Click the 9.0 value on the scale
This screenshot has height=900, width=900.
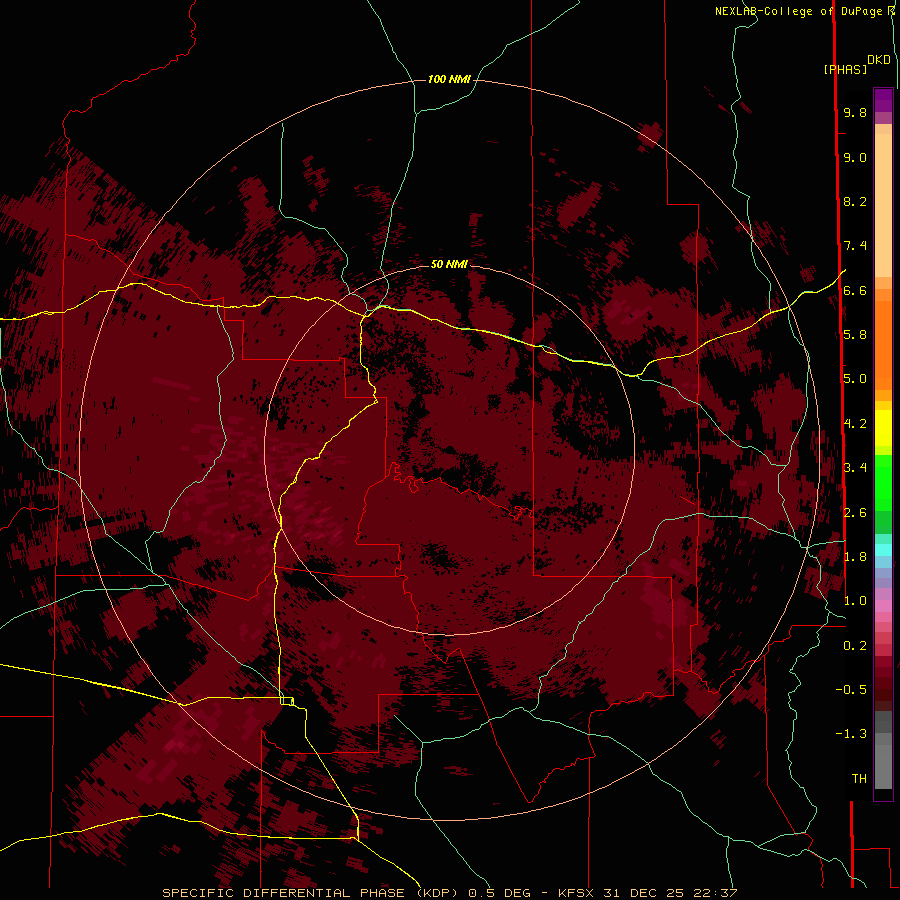[x=855, y=157]
